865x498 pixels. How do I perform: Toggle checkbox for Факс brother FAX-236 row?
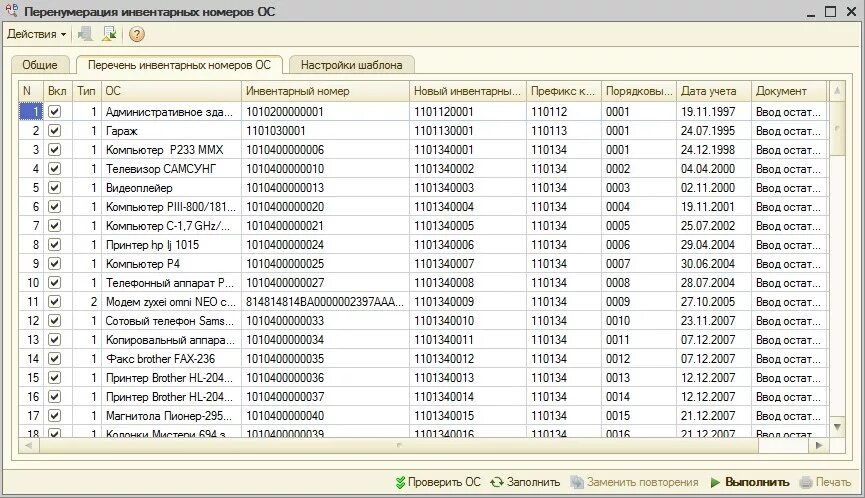click(x=55, y=358)
